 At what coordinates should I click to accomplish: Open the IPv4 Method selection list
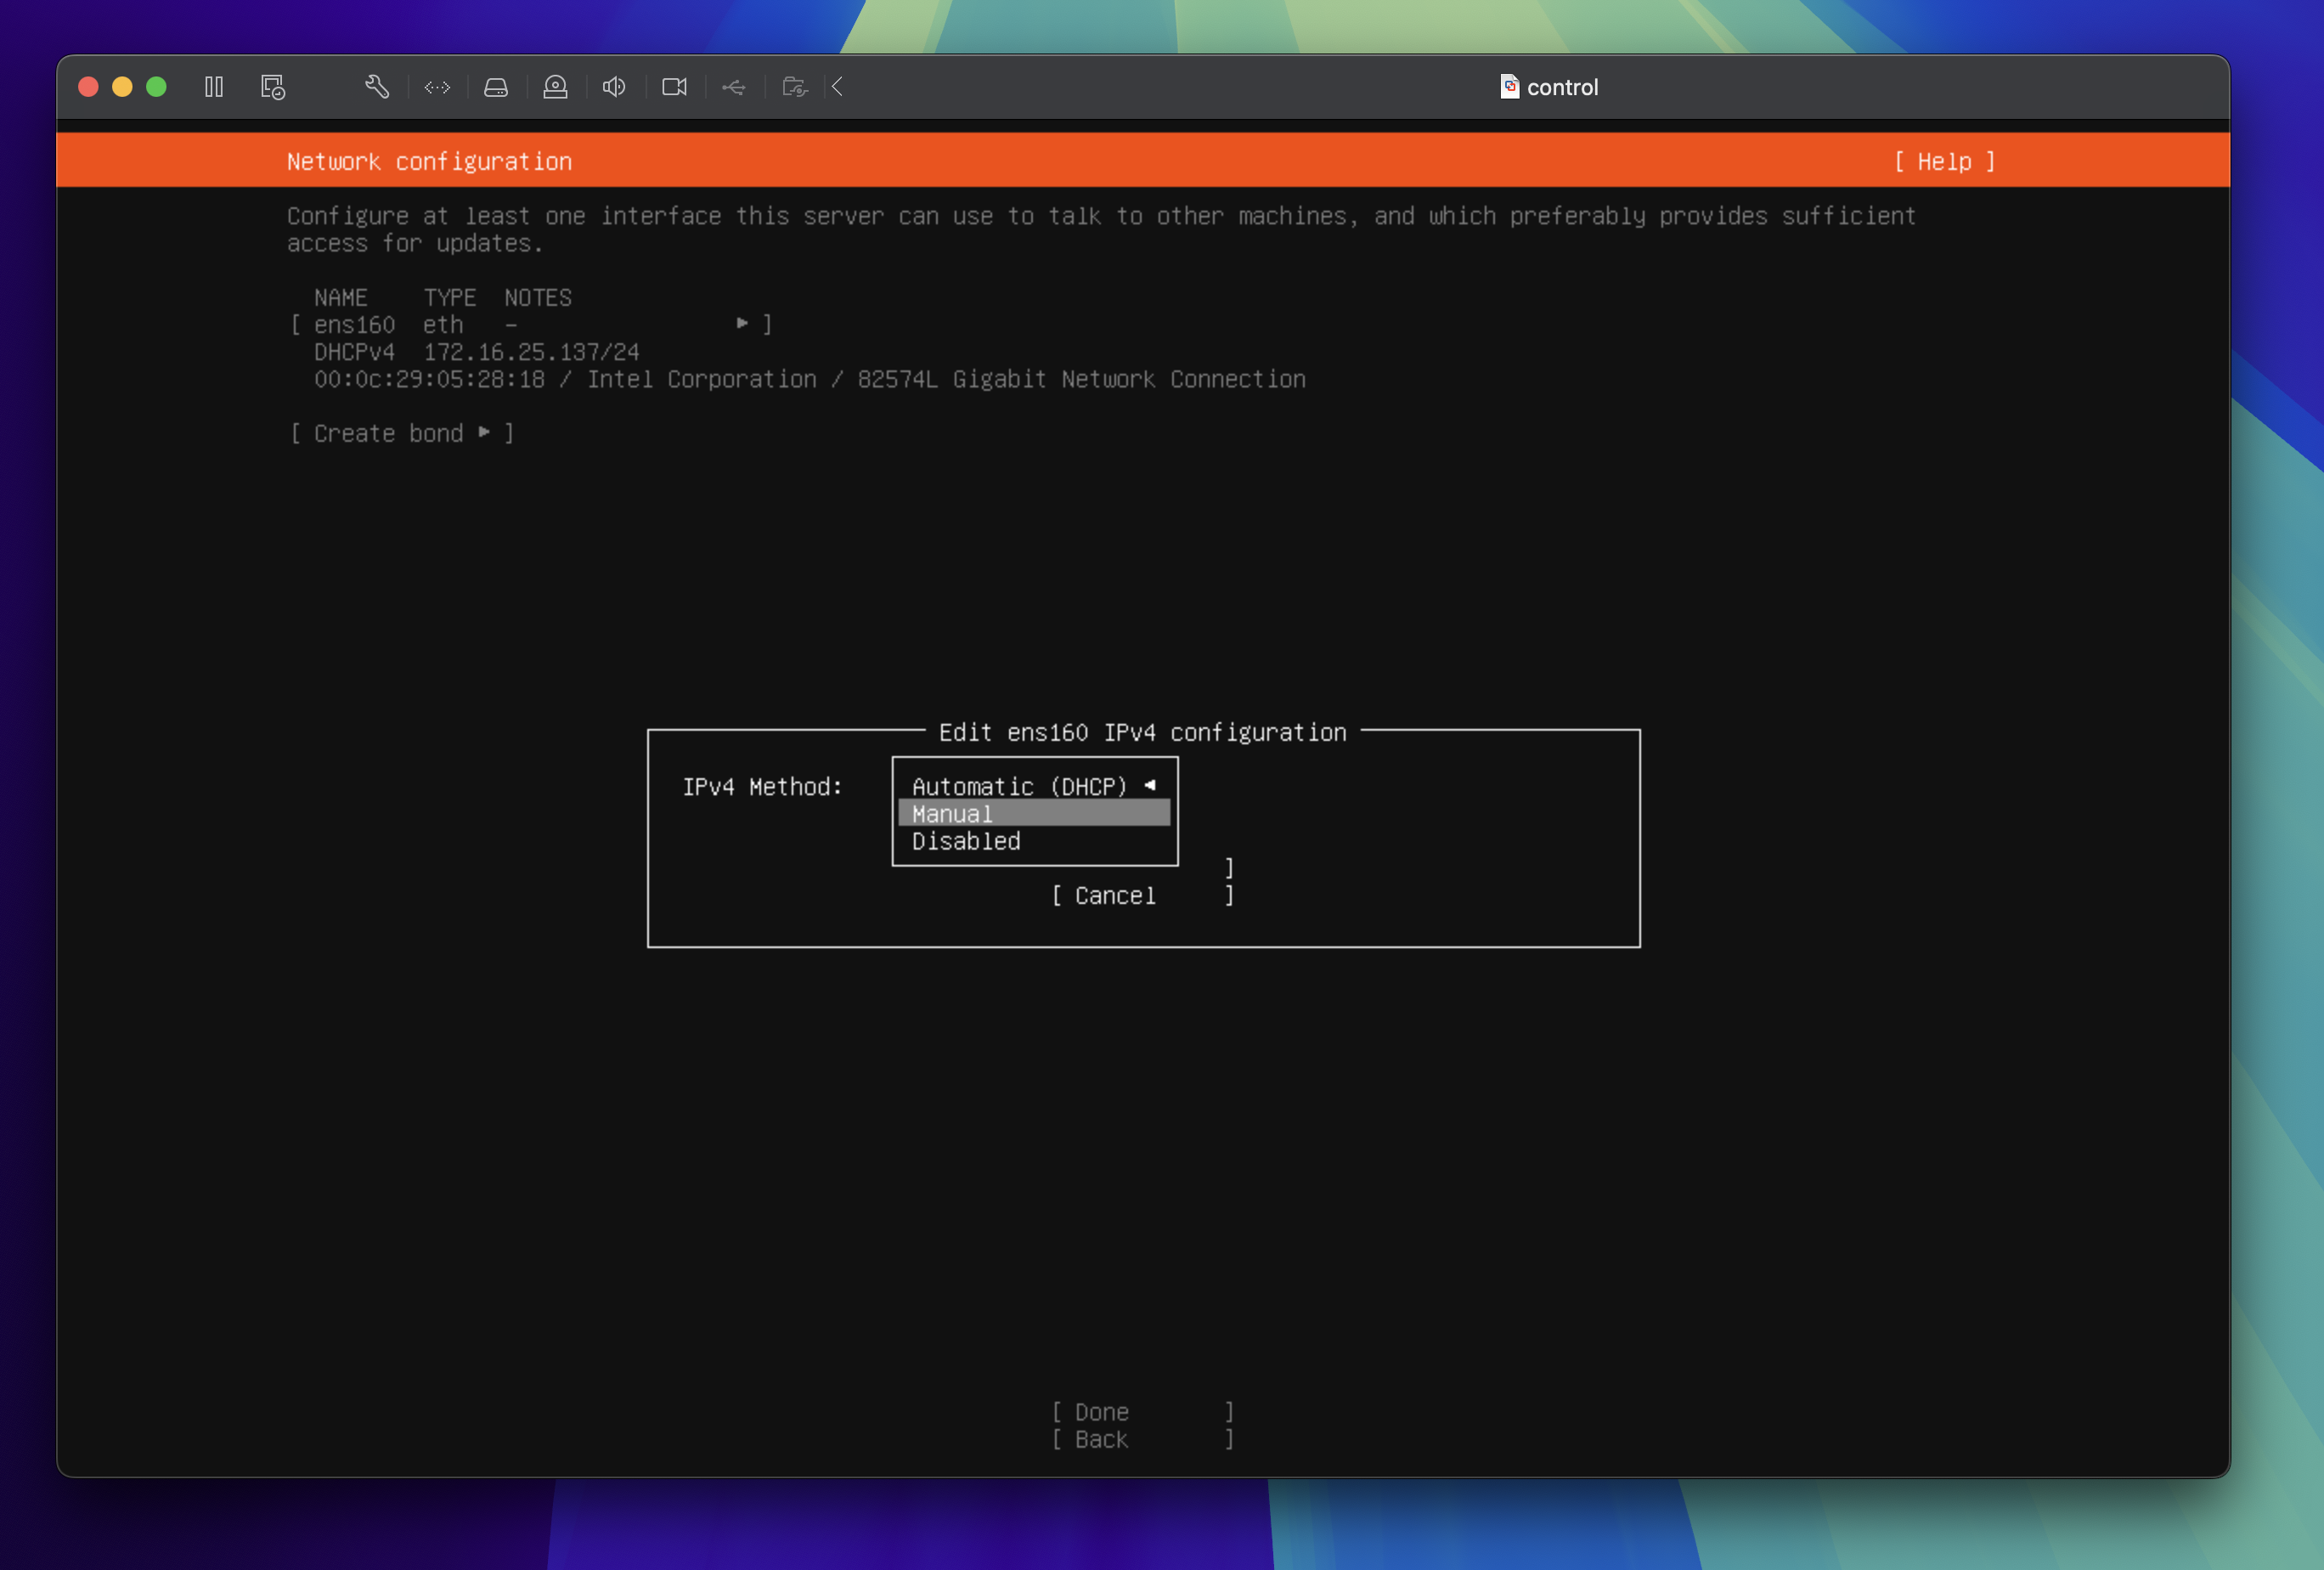pos(1033,786)
